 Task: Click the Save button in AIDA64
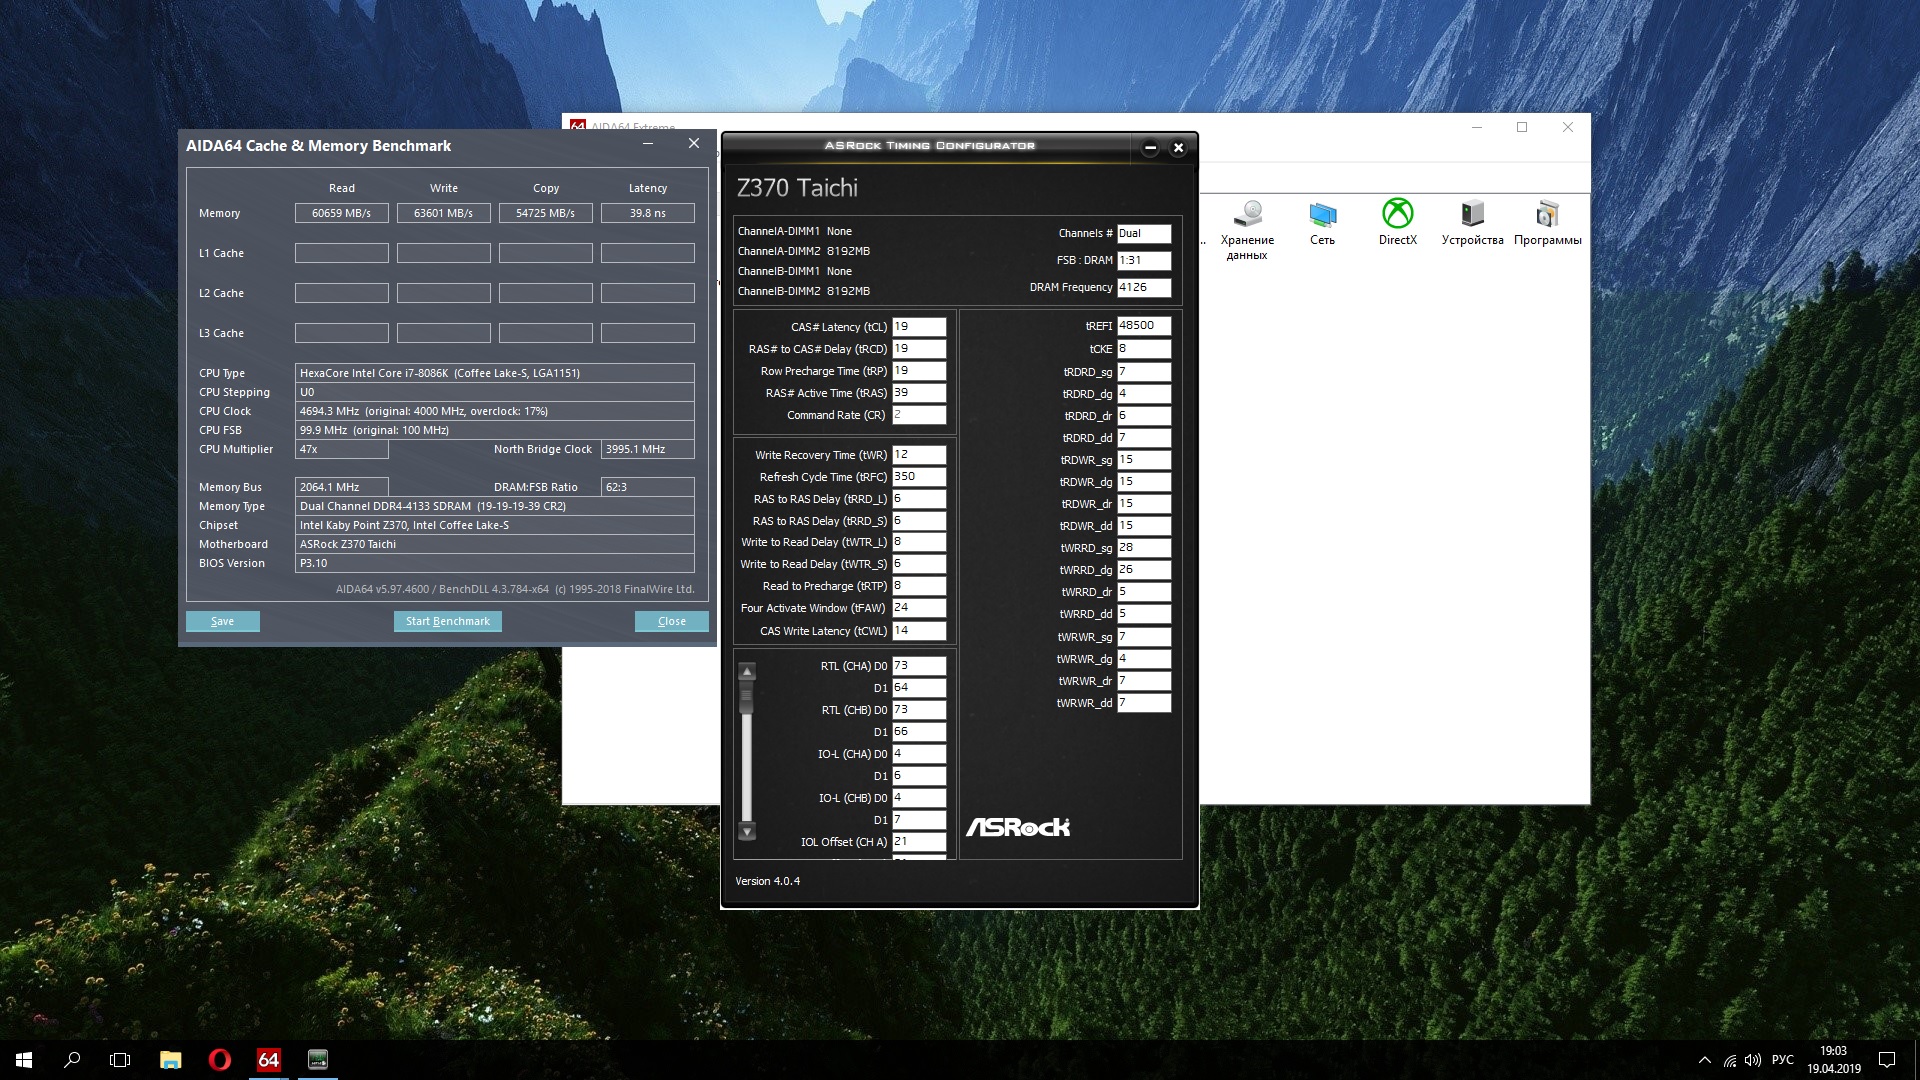coord(222,621)
